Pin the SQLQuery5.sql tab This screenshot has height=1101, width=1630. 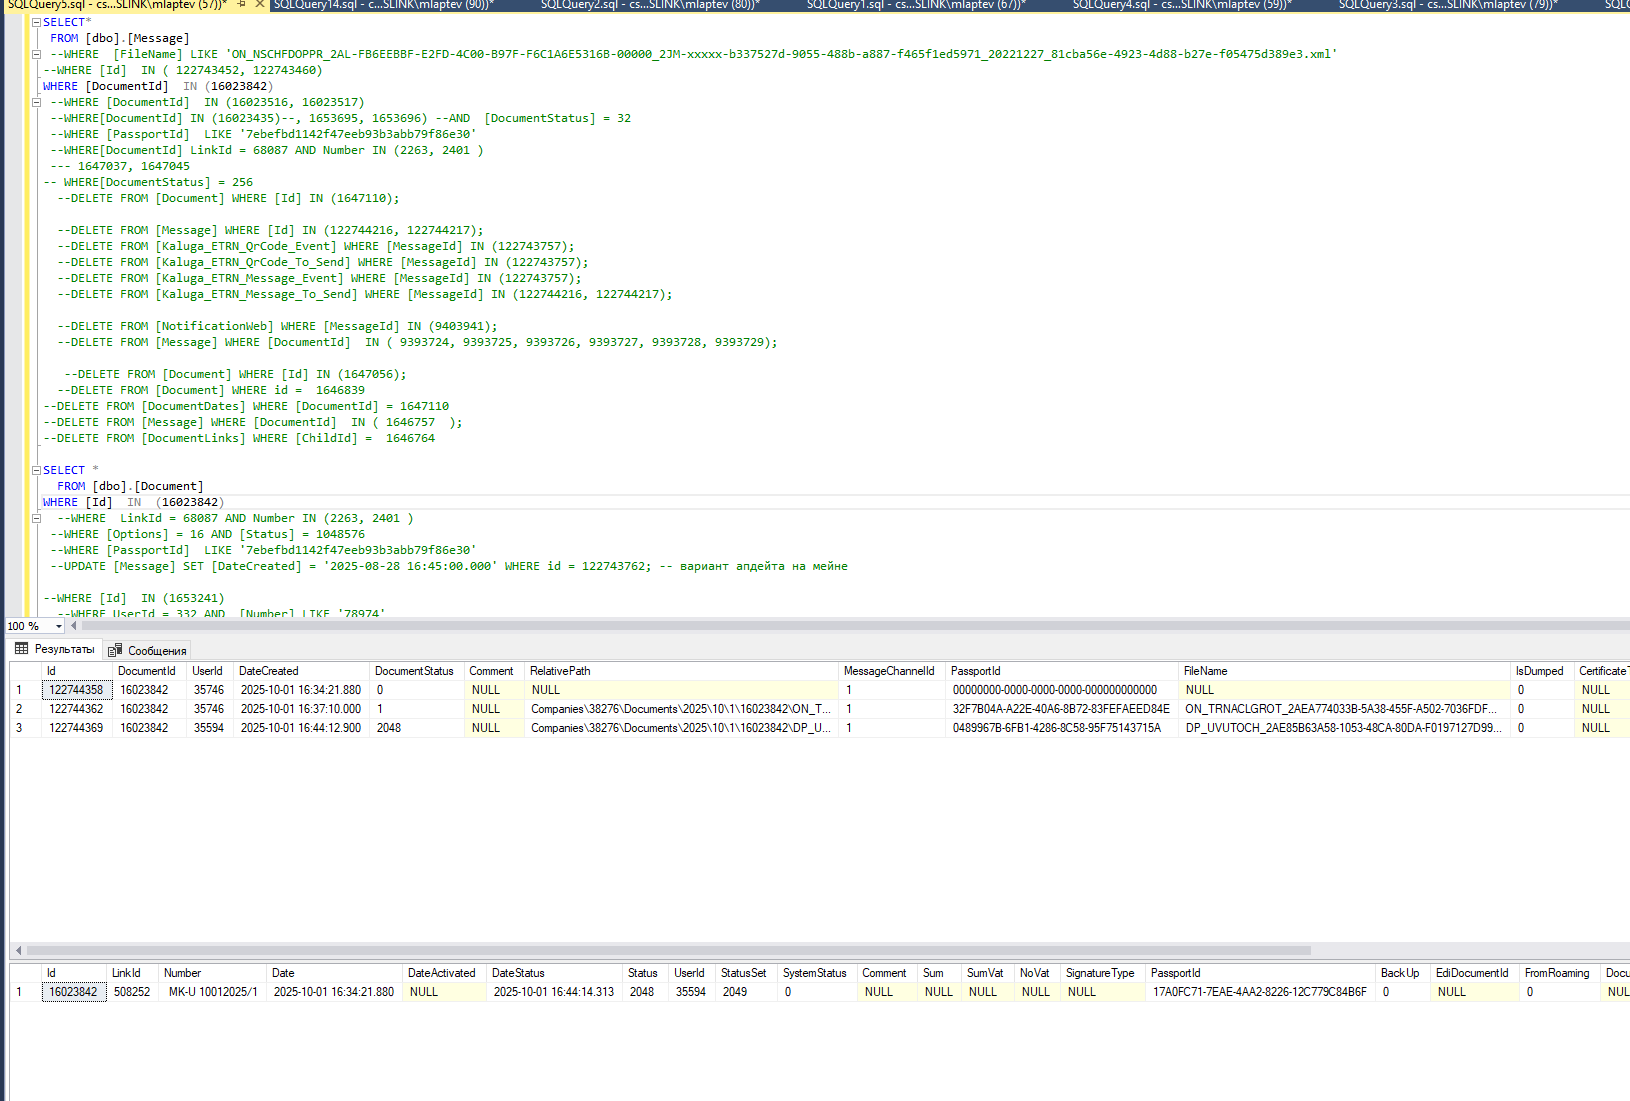(241, 5)
